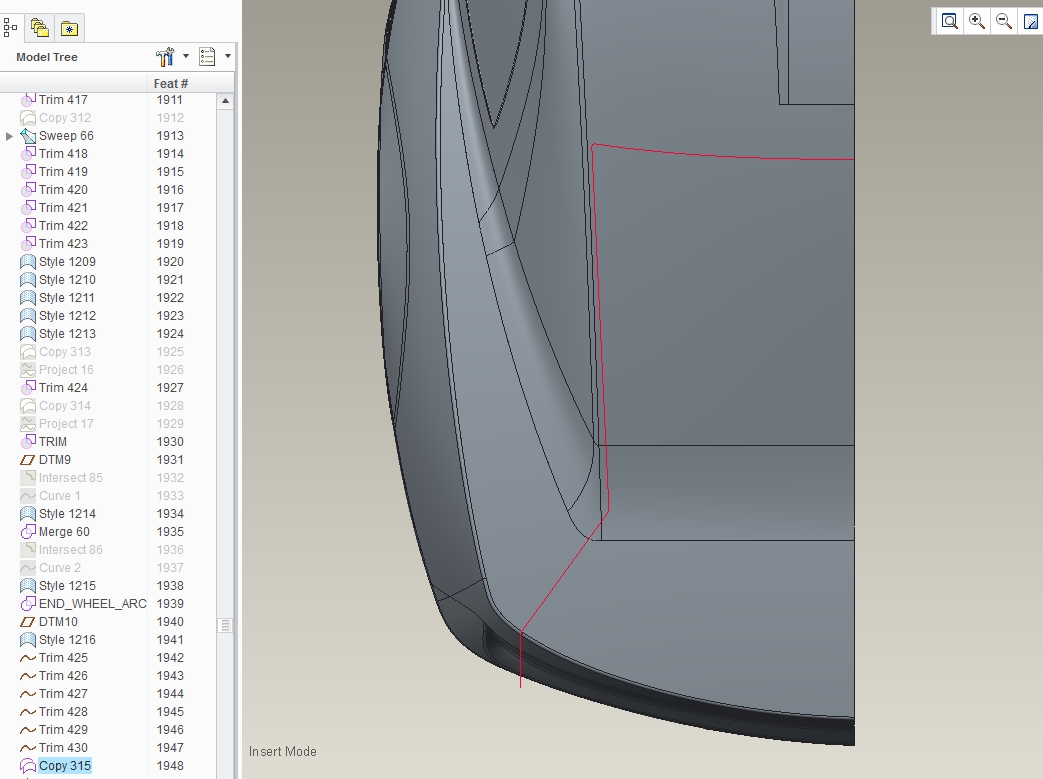The image size is (1043, 779).
Task: Select the DTM10 datum plane
Action: pos(58,621)
